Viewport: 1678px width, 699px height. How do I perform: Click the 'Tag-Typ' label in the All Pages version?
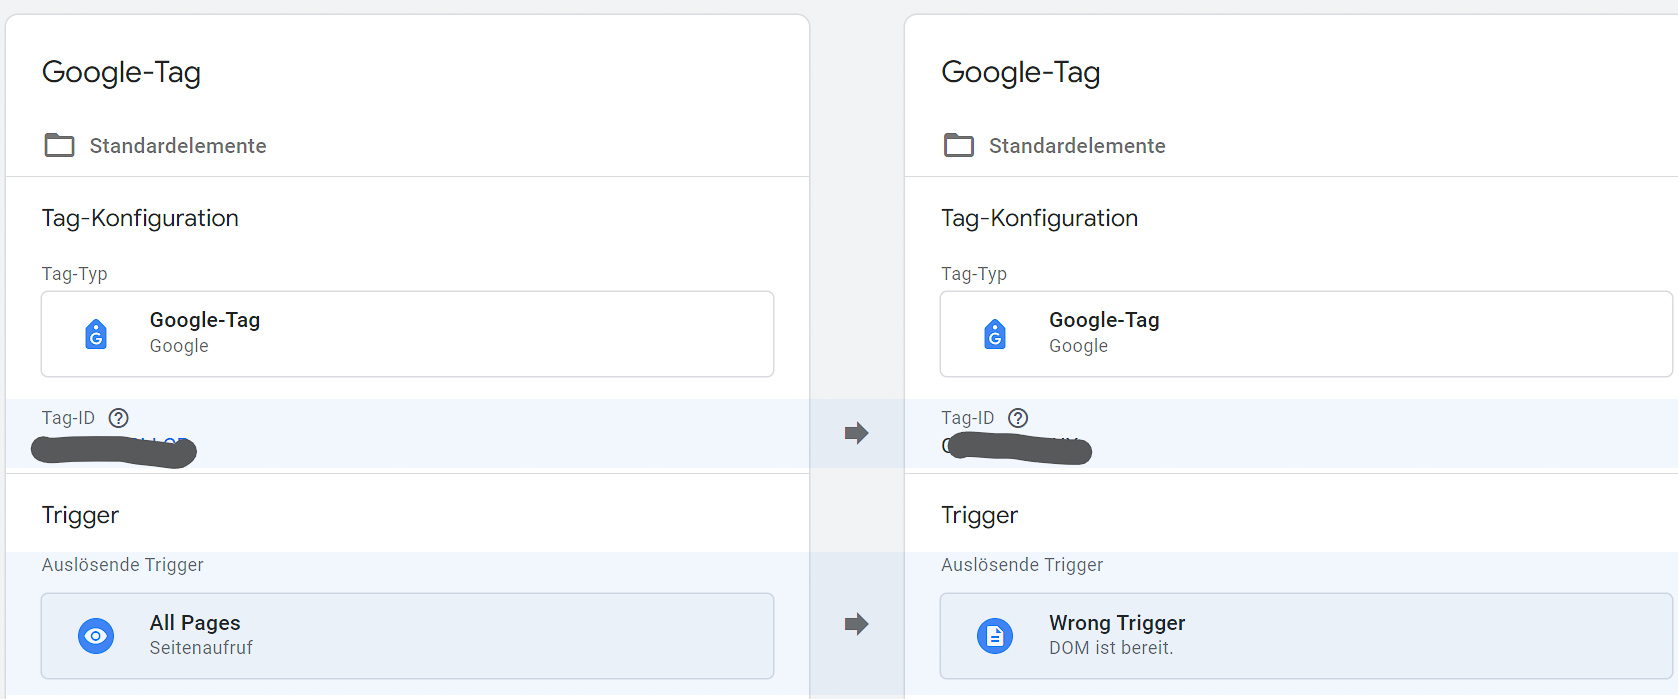75,274
